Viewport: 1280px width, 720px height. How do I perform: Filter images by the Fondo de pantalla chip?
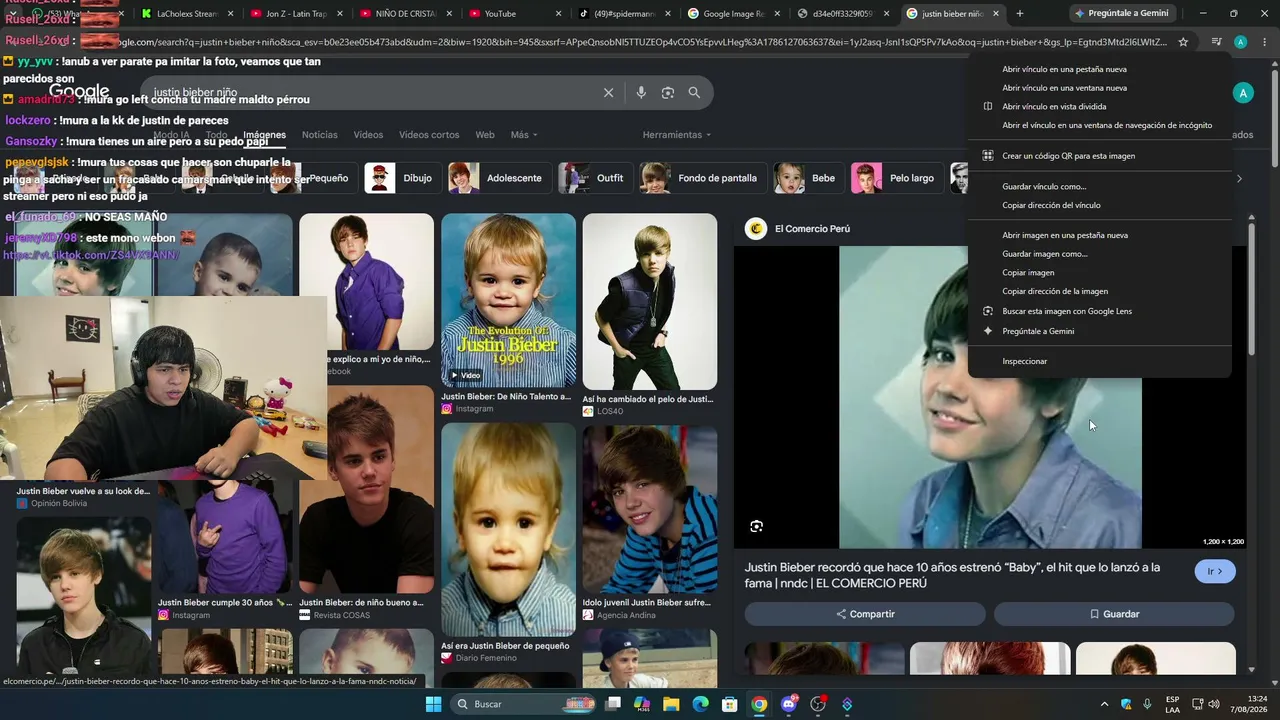[702, 178]
